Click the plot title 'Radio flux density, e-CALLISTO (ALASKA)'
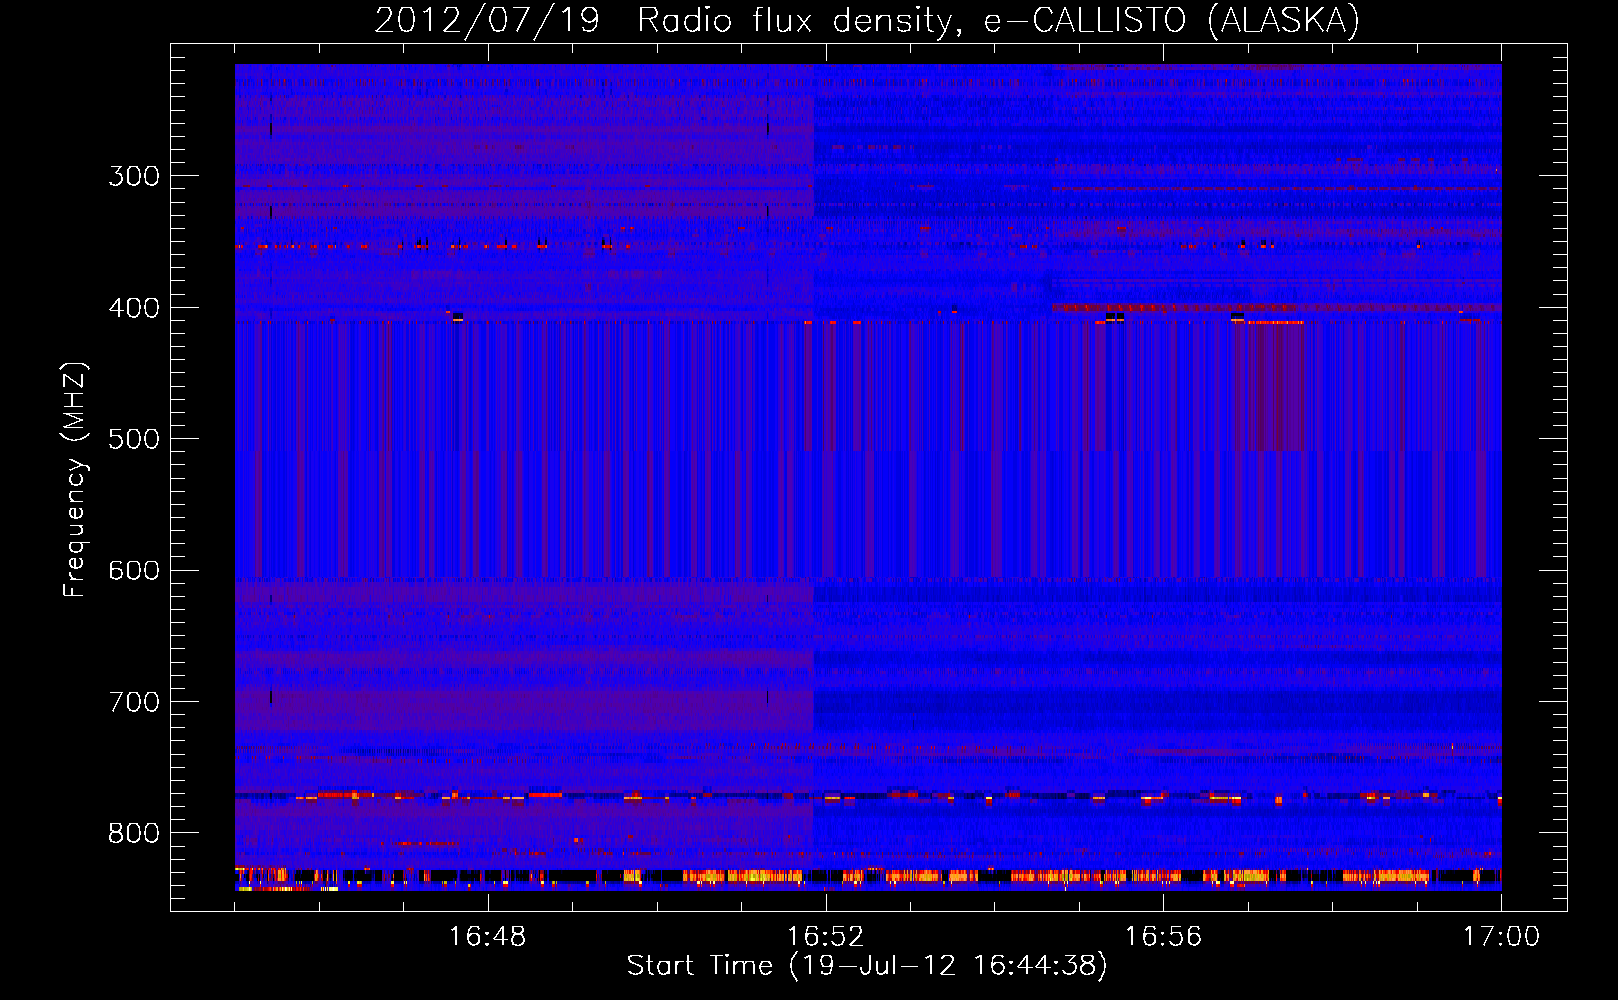This screenshot has height=1000, width=1618. click(x=998, y=21)
